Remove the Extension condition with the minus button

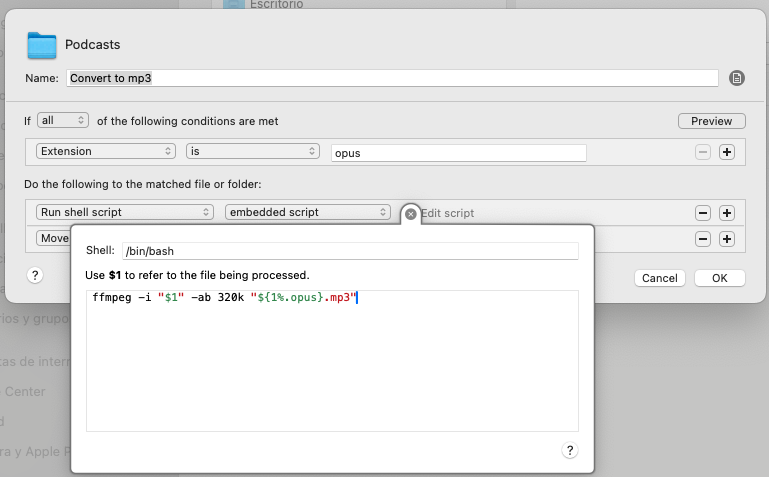click(703, 152)
